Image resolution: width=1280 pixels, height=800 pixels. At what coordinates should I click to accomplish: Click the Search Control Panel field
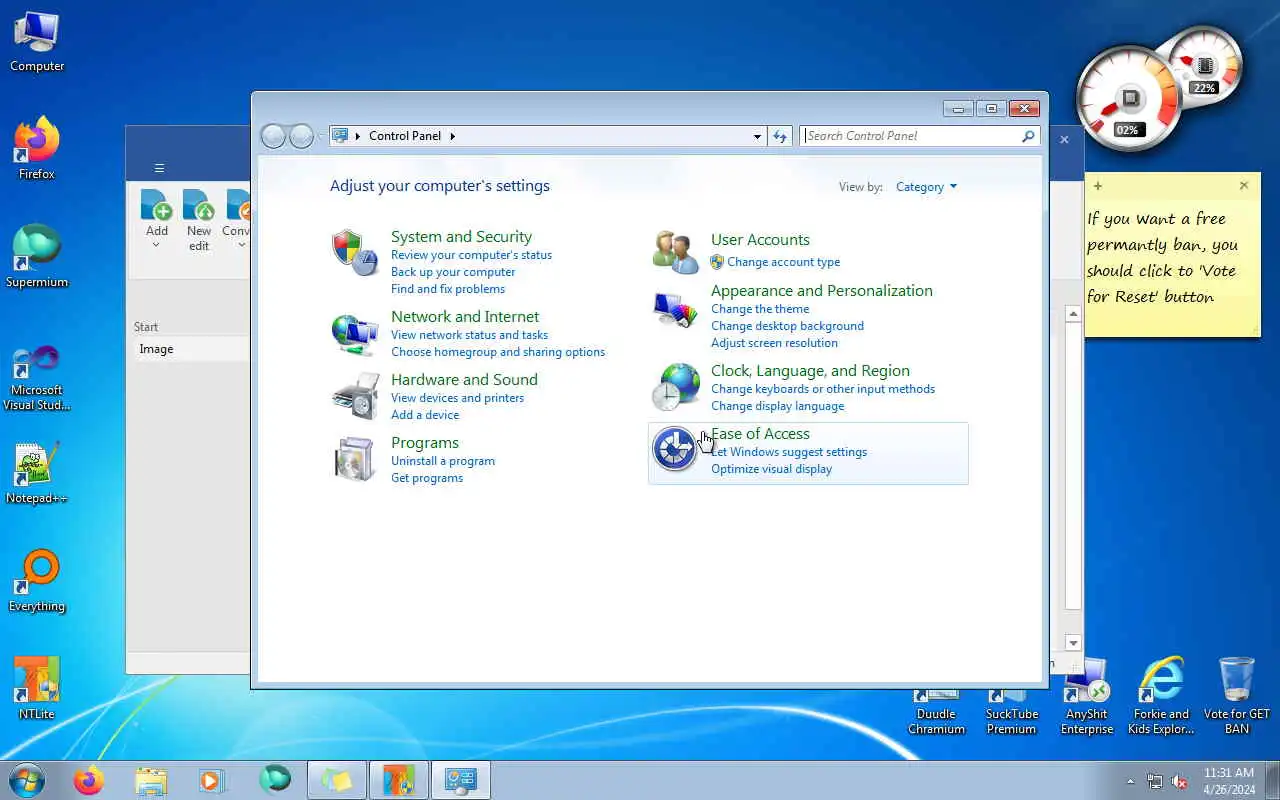click(910, 136)
